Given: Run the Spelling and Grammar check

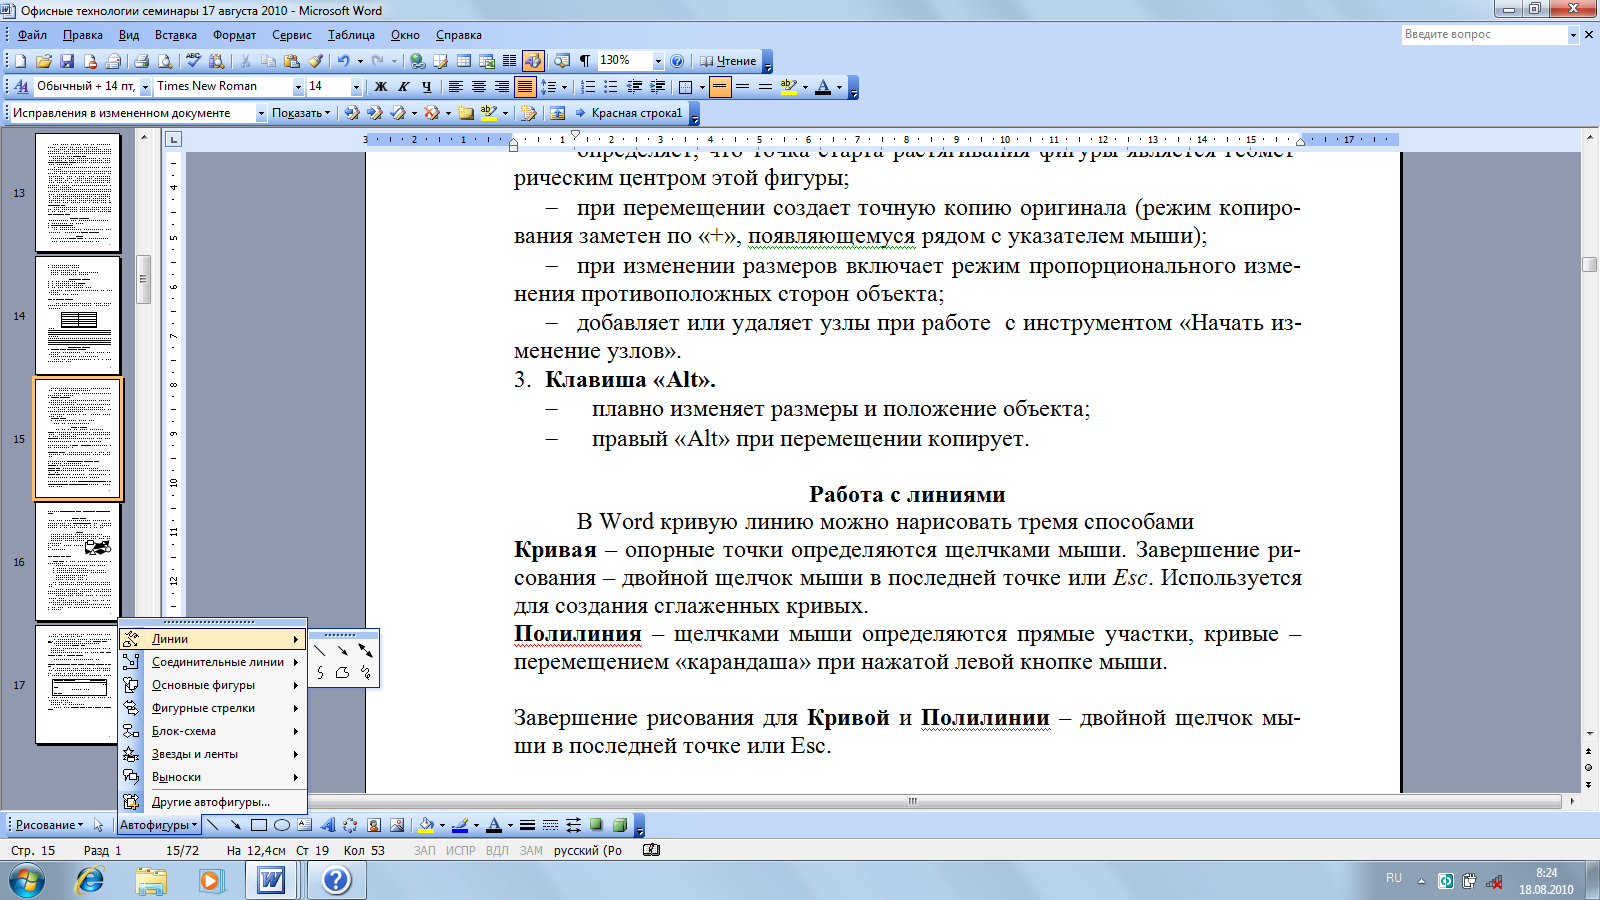Looking at the screenshot, I should (x=193, y=61).
